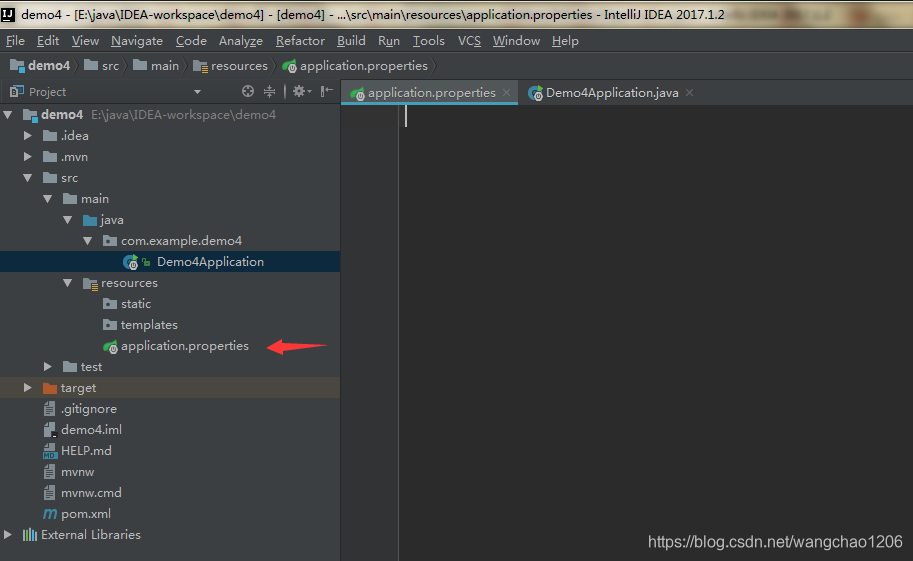Collapse the src folder
913x561 pixels.
[x=27, y=178]
